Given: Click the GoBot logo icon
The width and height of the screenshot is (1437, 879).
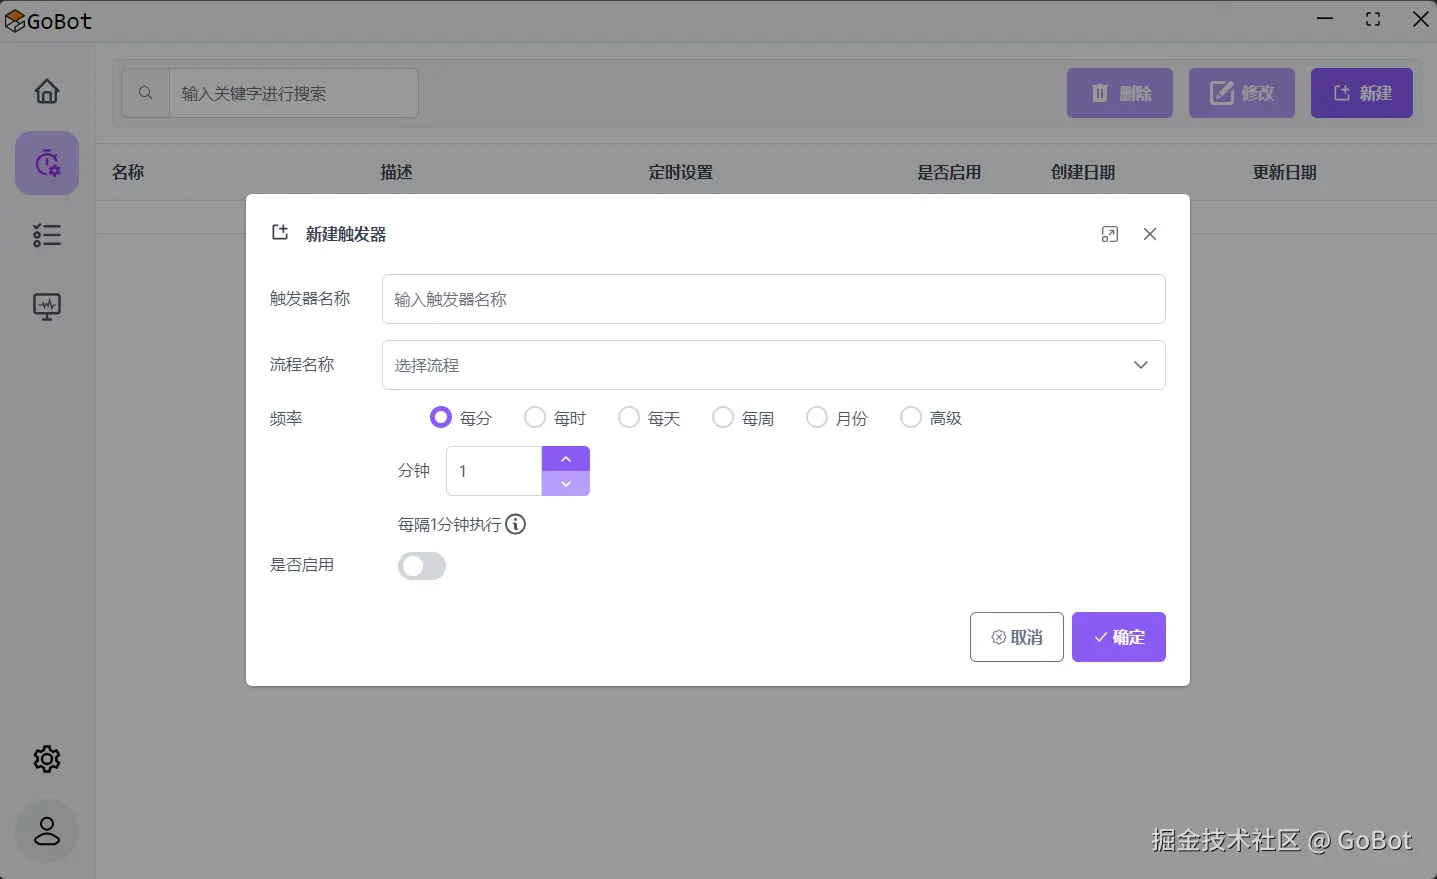Looking at the screenshot, I should pyautogui.click(x=14, y=21).
